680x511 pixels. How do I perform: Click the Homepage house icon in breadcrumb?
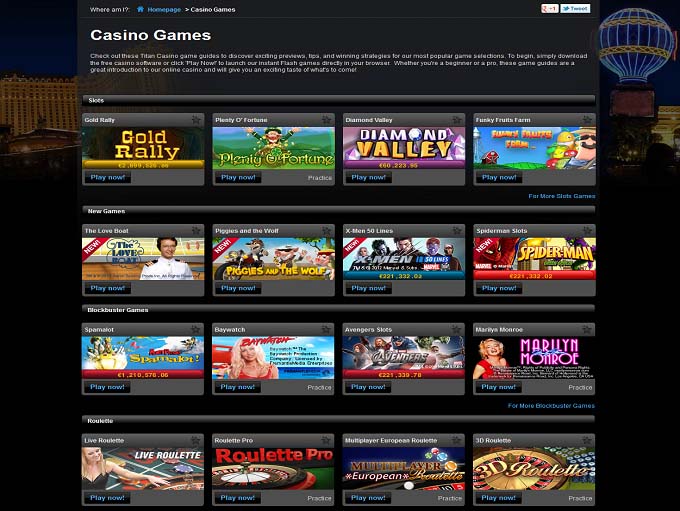point(140,9)
